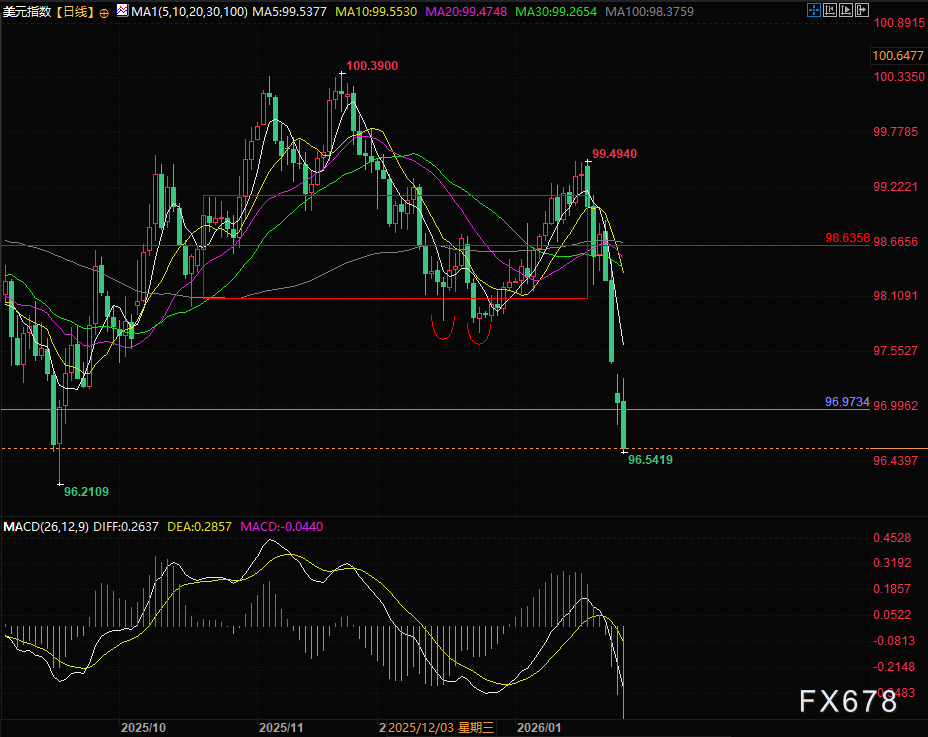Open MACD(26,12,9) indicator settings
The width and height of the screenshot is (928, 737).
tap(46, 526)
